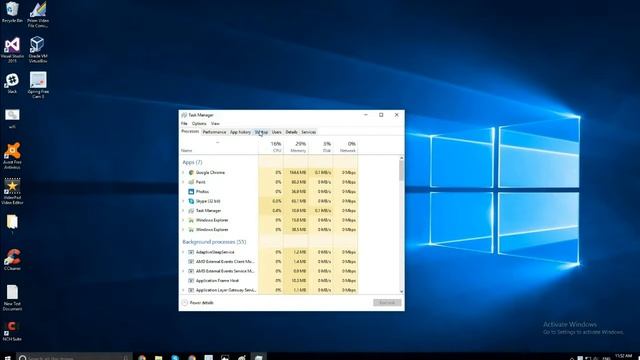Open Prism Video File Converter desktop shortcut
Image resolution: width=640 pixels, height=360 pixels.
point(38,14)
